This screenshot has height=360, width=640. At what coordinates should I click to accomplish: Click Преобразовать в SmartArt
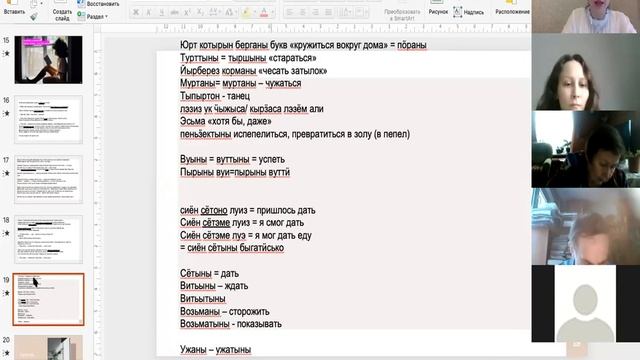click(402, 15)
